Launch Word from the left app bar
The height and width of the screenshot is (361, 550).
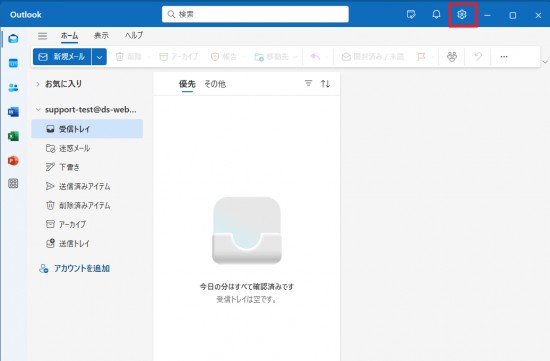[13, 112]
